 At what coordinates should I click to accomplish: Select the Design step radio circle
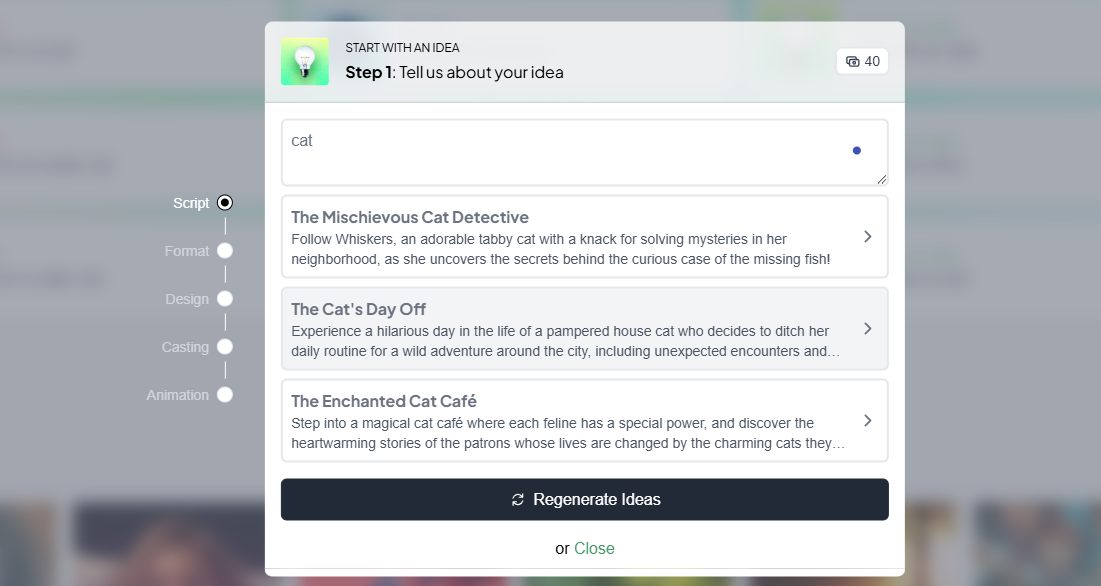[225, 299]
